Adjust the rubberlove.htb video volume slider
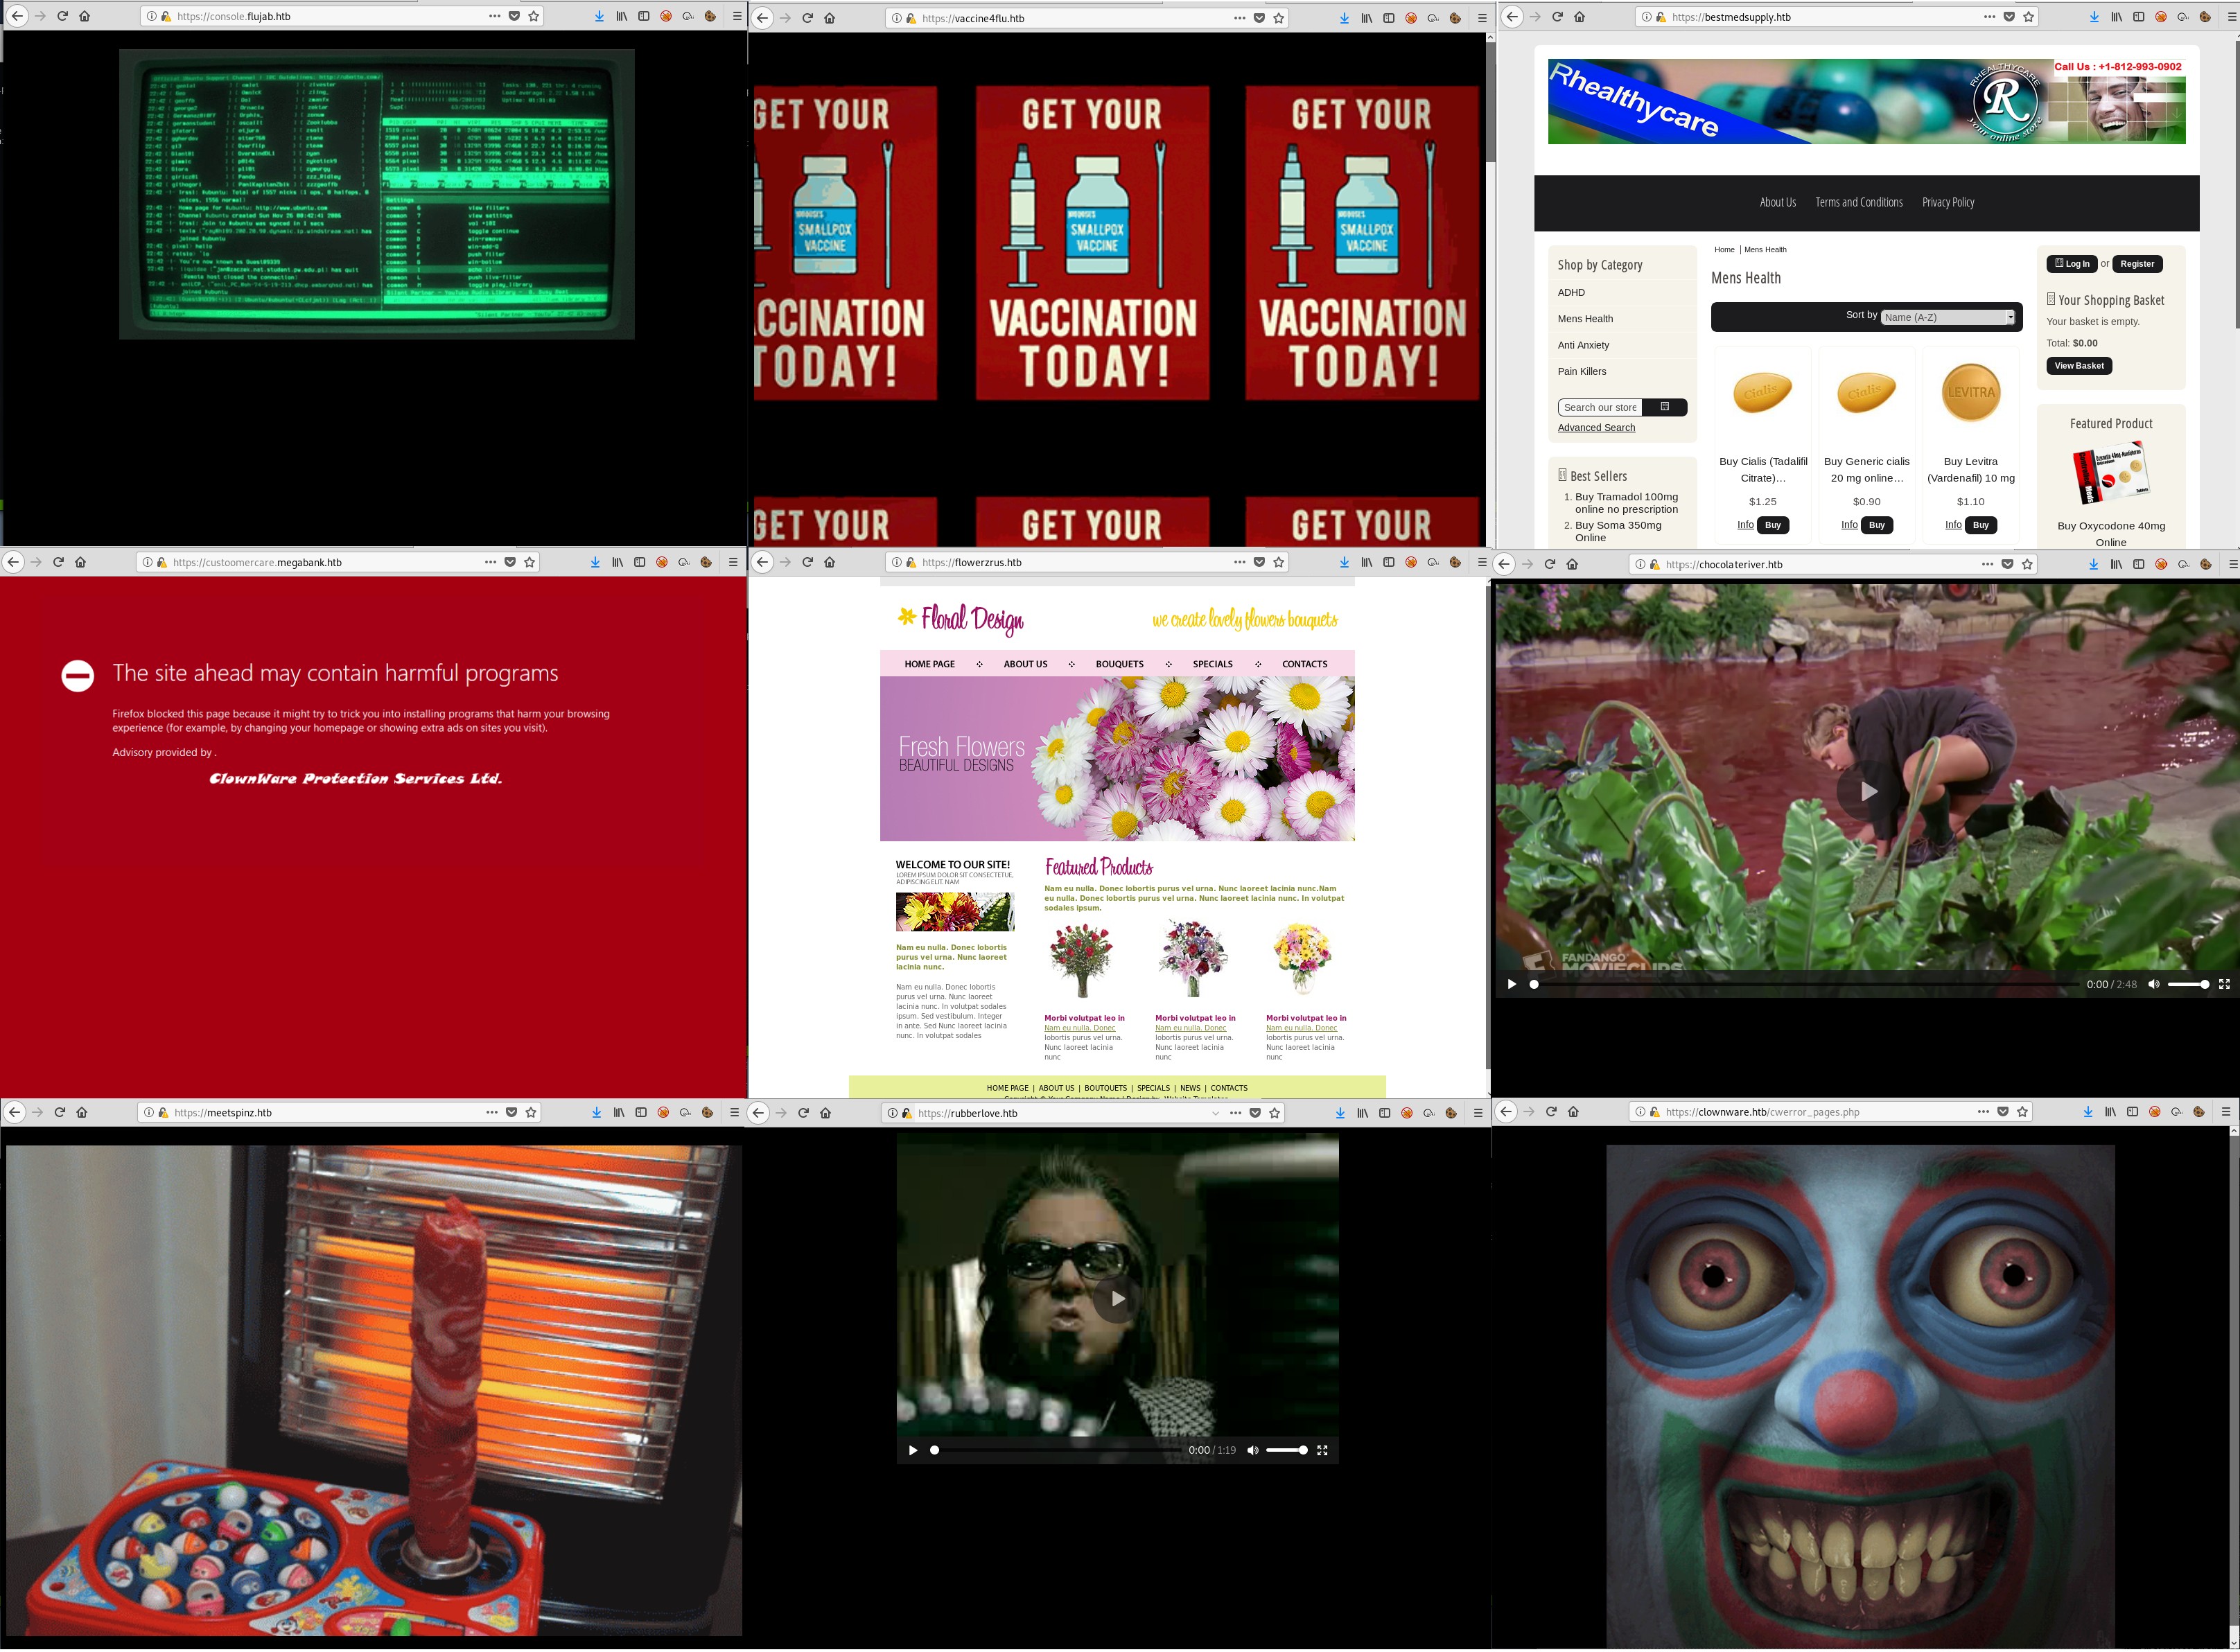Image resolution: width=2240 pixels, height=1652 pixels. [1286, 1450]
